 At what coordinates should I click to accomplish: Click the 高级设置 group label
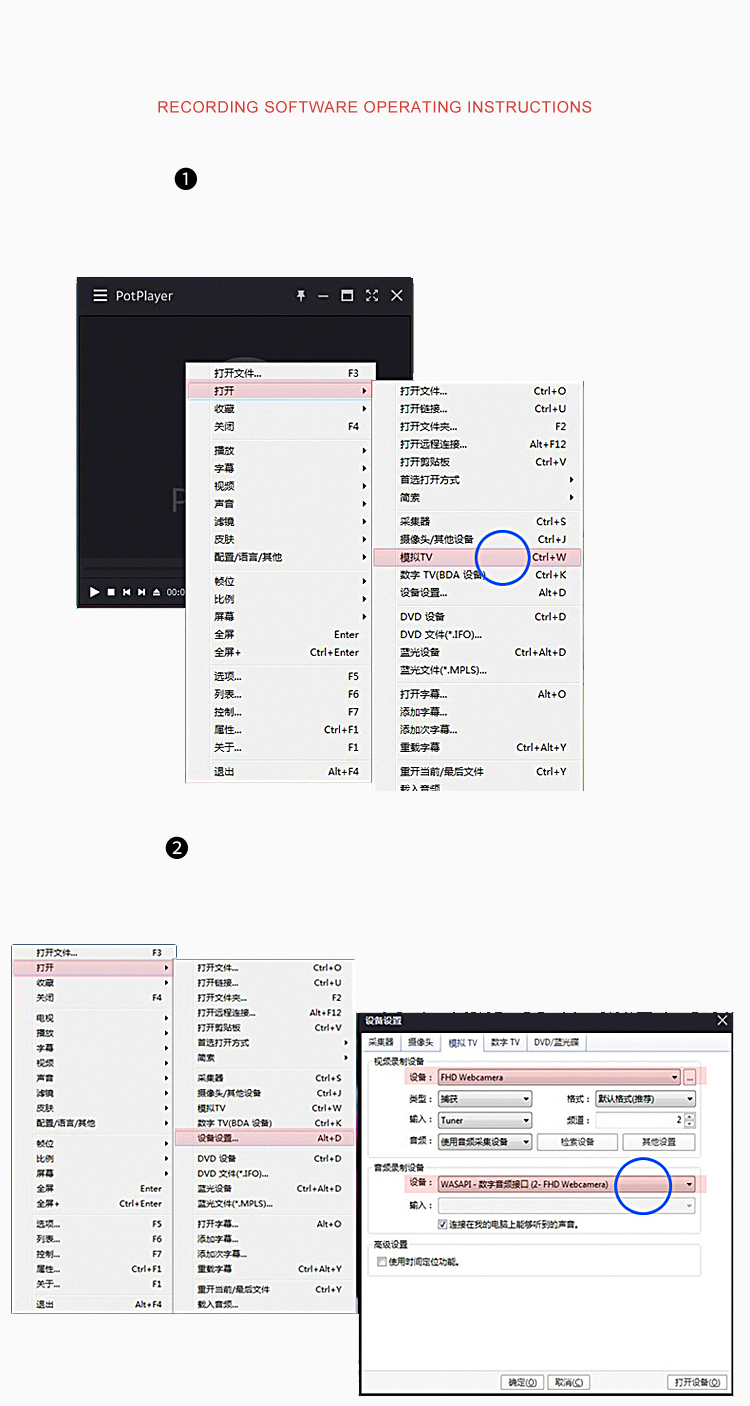click(x=390, y=1244)
